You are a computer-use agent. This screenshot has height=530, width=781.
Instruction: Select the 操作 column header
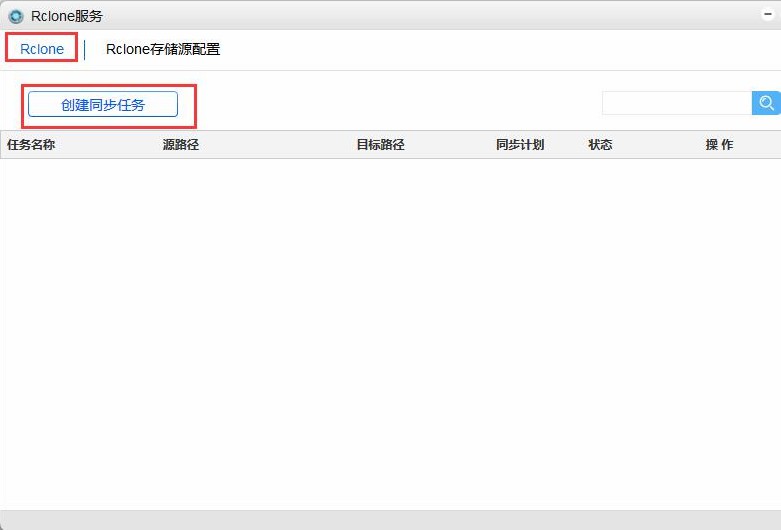coord(719,145)
